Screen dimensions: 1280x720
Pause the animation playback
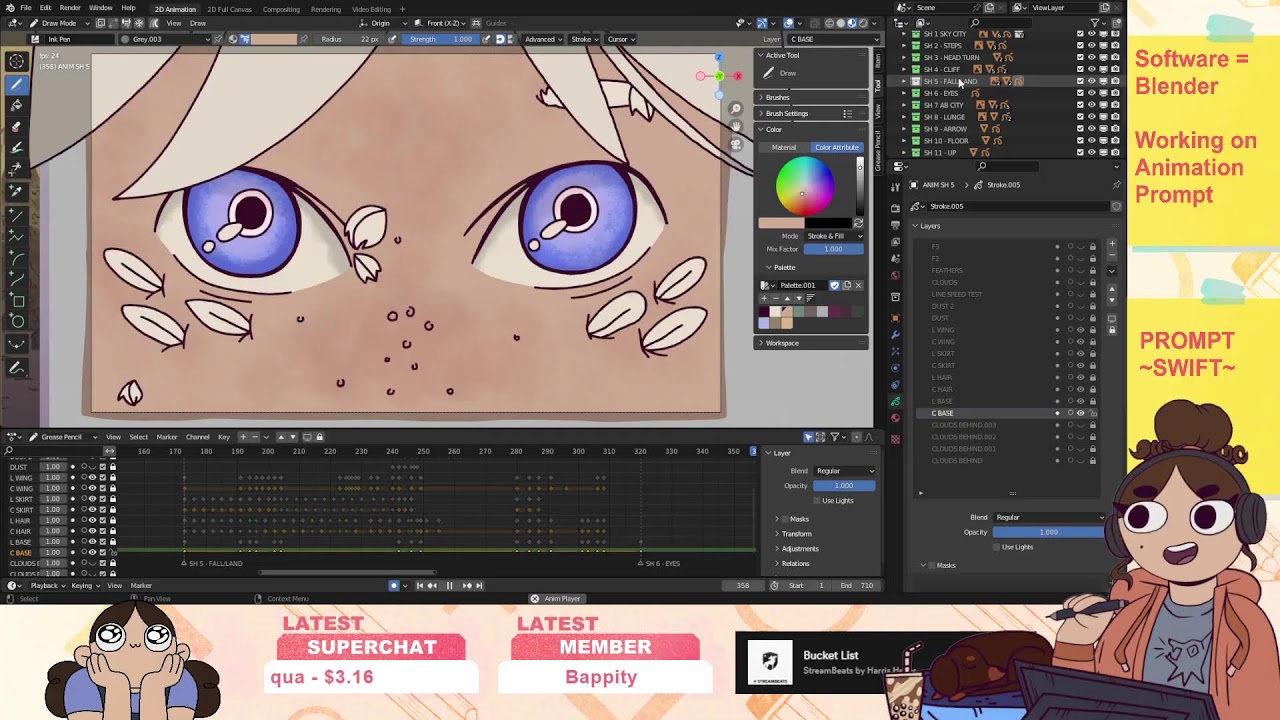449,585
